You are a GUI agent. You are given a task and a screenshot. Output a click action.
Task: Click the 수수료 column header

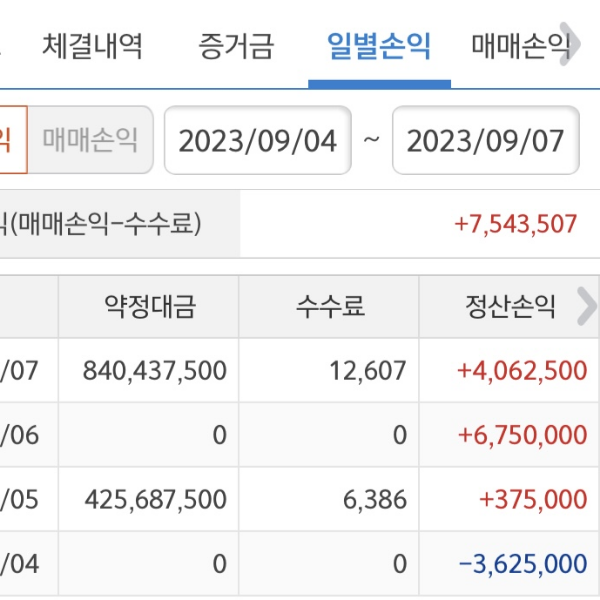(x=329, y=307)
